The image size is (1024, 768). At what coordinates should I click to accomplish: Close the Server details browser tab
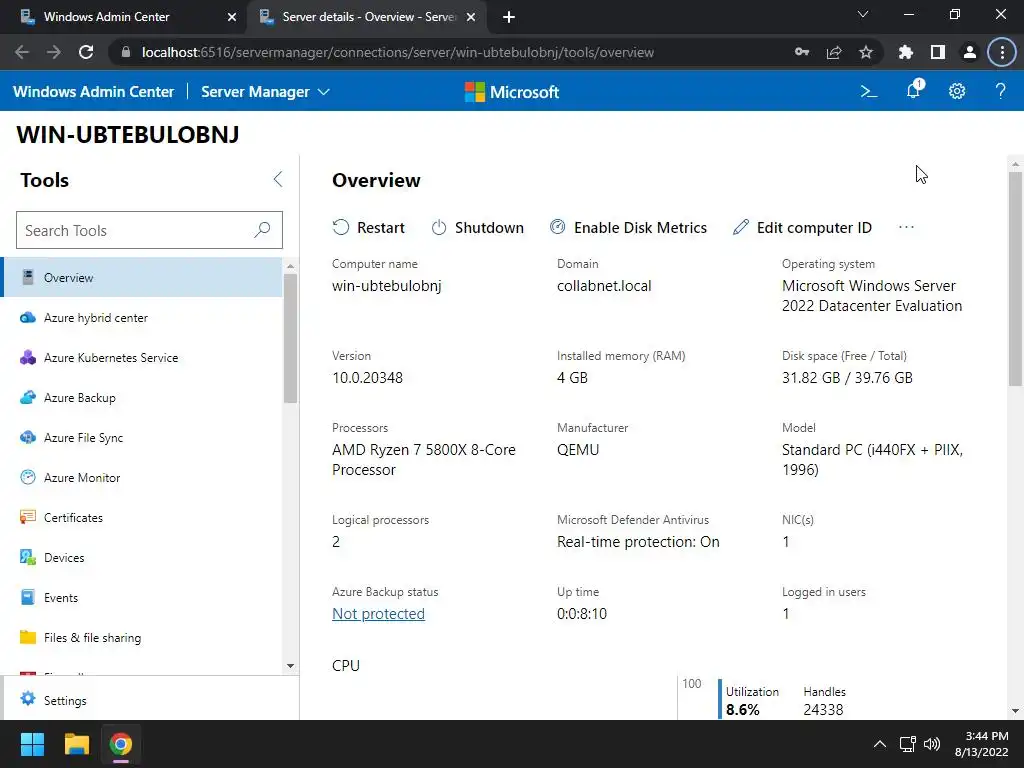471,18
